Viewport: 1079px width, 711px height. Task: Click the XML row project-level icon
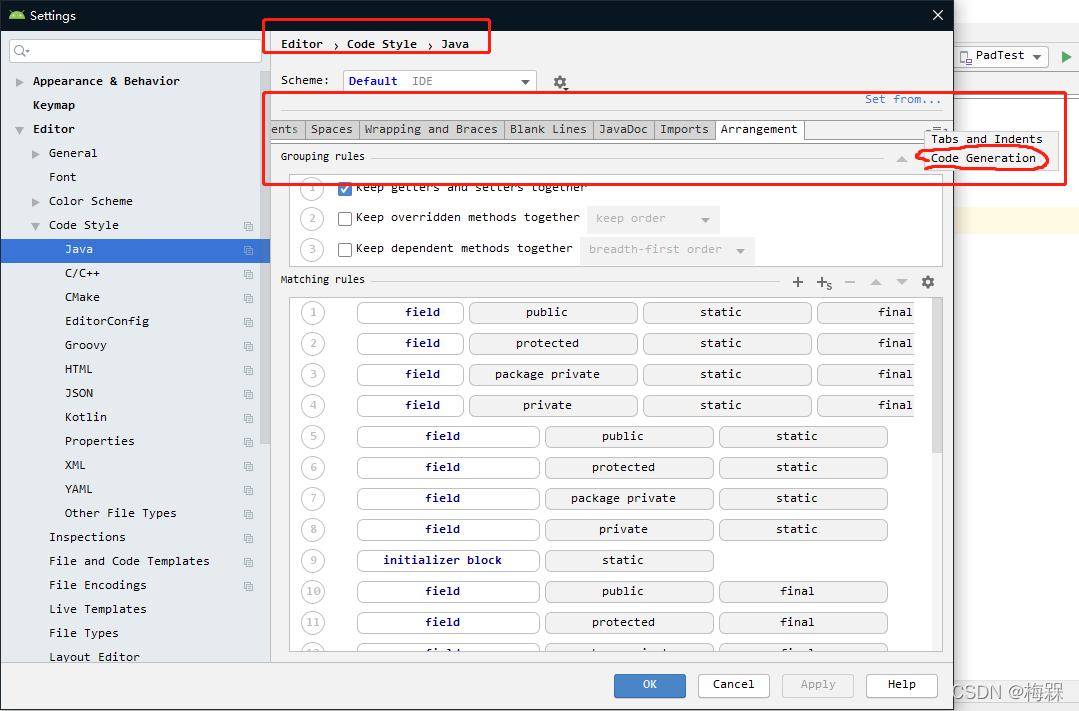[248, 467]
